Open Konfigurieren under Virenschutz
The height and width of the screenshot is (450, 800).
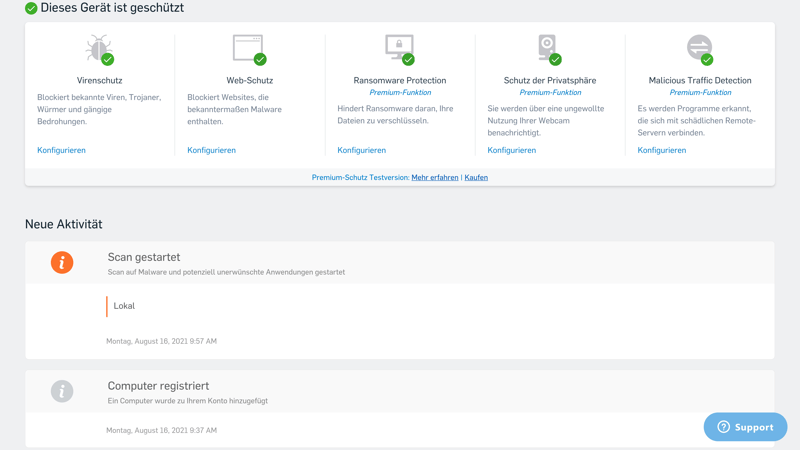pyautogui.click(x=61, y=150)
